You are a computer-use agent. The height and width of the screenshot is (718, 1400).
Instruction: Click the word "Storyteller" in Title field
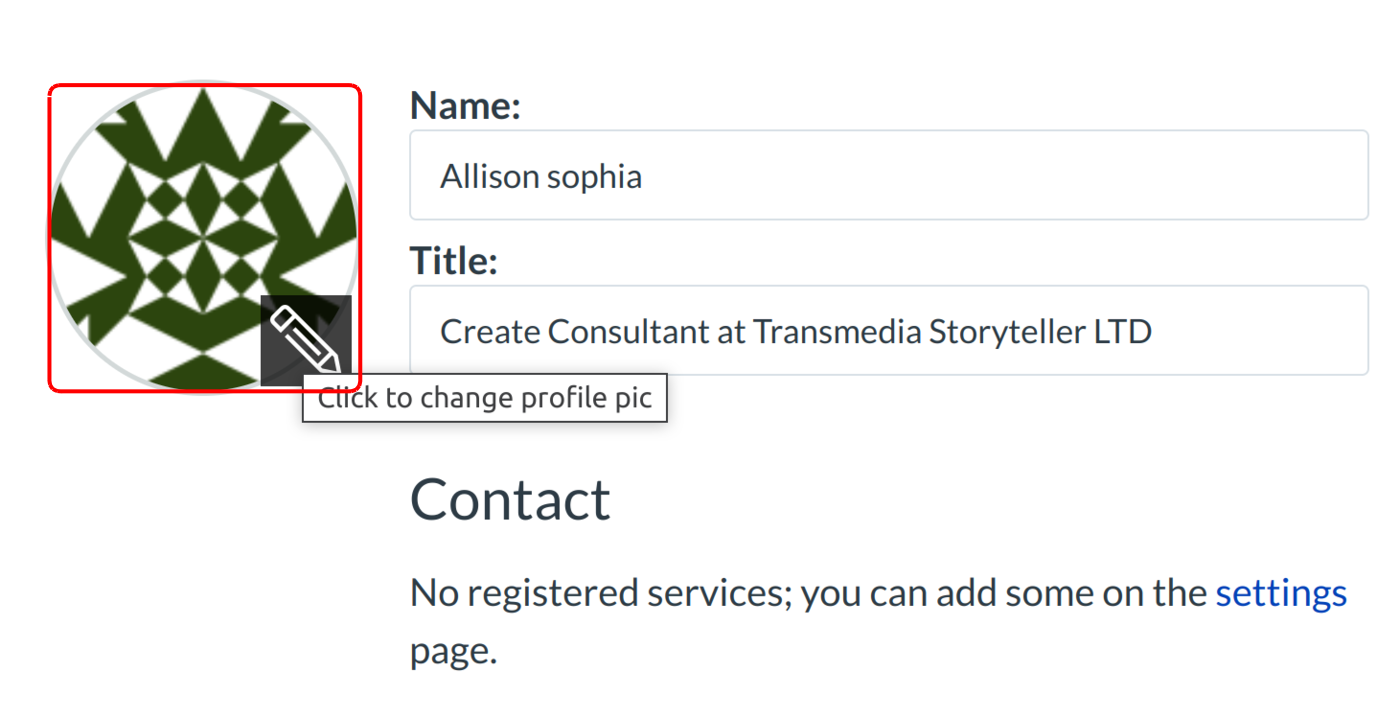tap(1005, 331)
